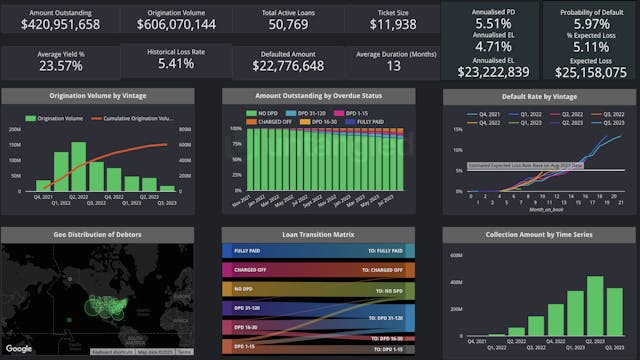Select the NO DPD source node in Sankey

(x=227, y=289)
